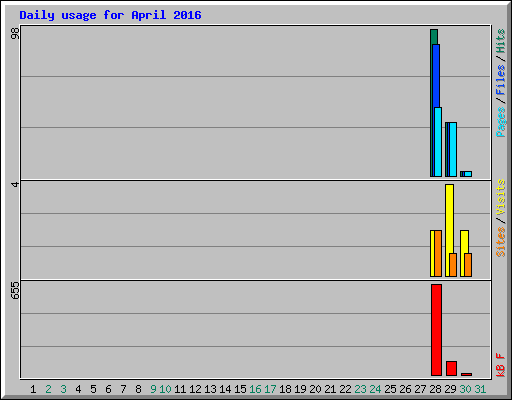Screen dimensions: 512x400
Task: Click day label 29 on the x-axis
Action: 450,389
